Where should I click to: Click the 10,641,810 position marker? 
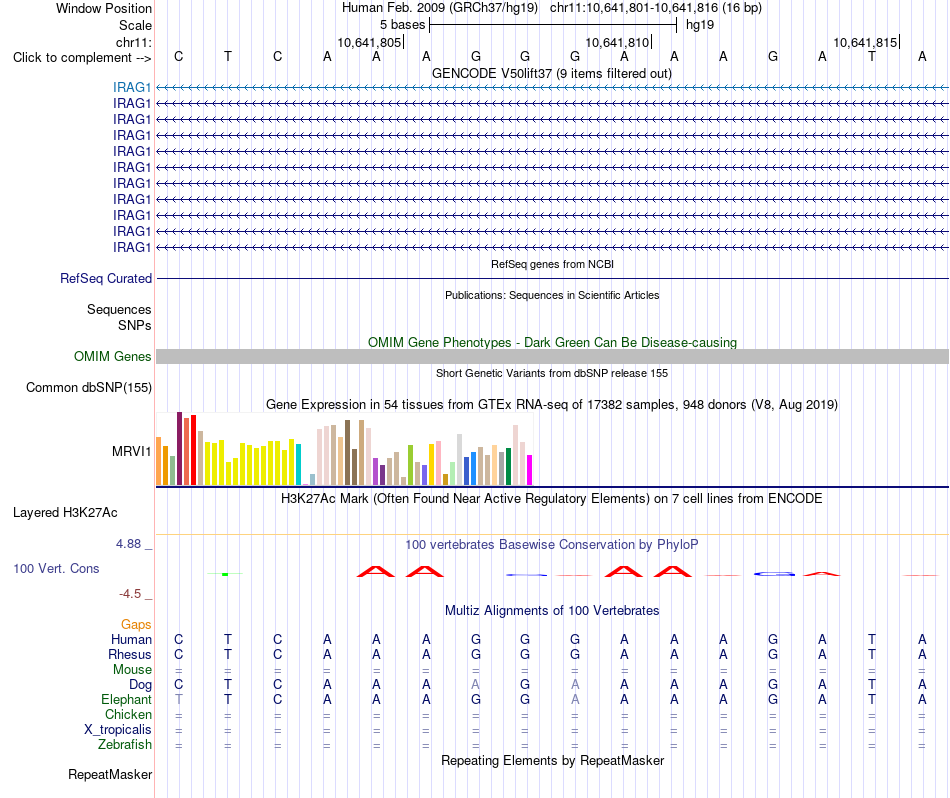[x=618, y=42]
